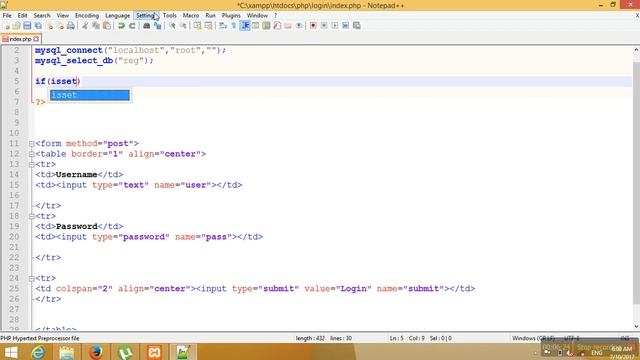
Task: Open the Function List icon
Action: [x=277, y=26]
